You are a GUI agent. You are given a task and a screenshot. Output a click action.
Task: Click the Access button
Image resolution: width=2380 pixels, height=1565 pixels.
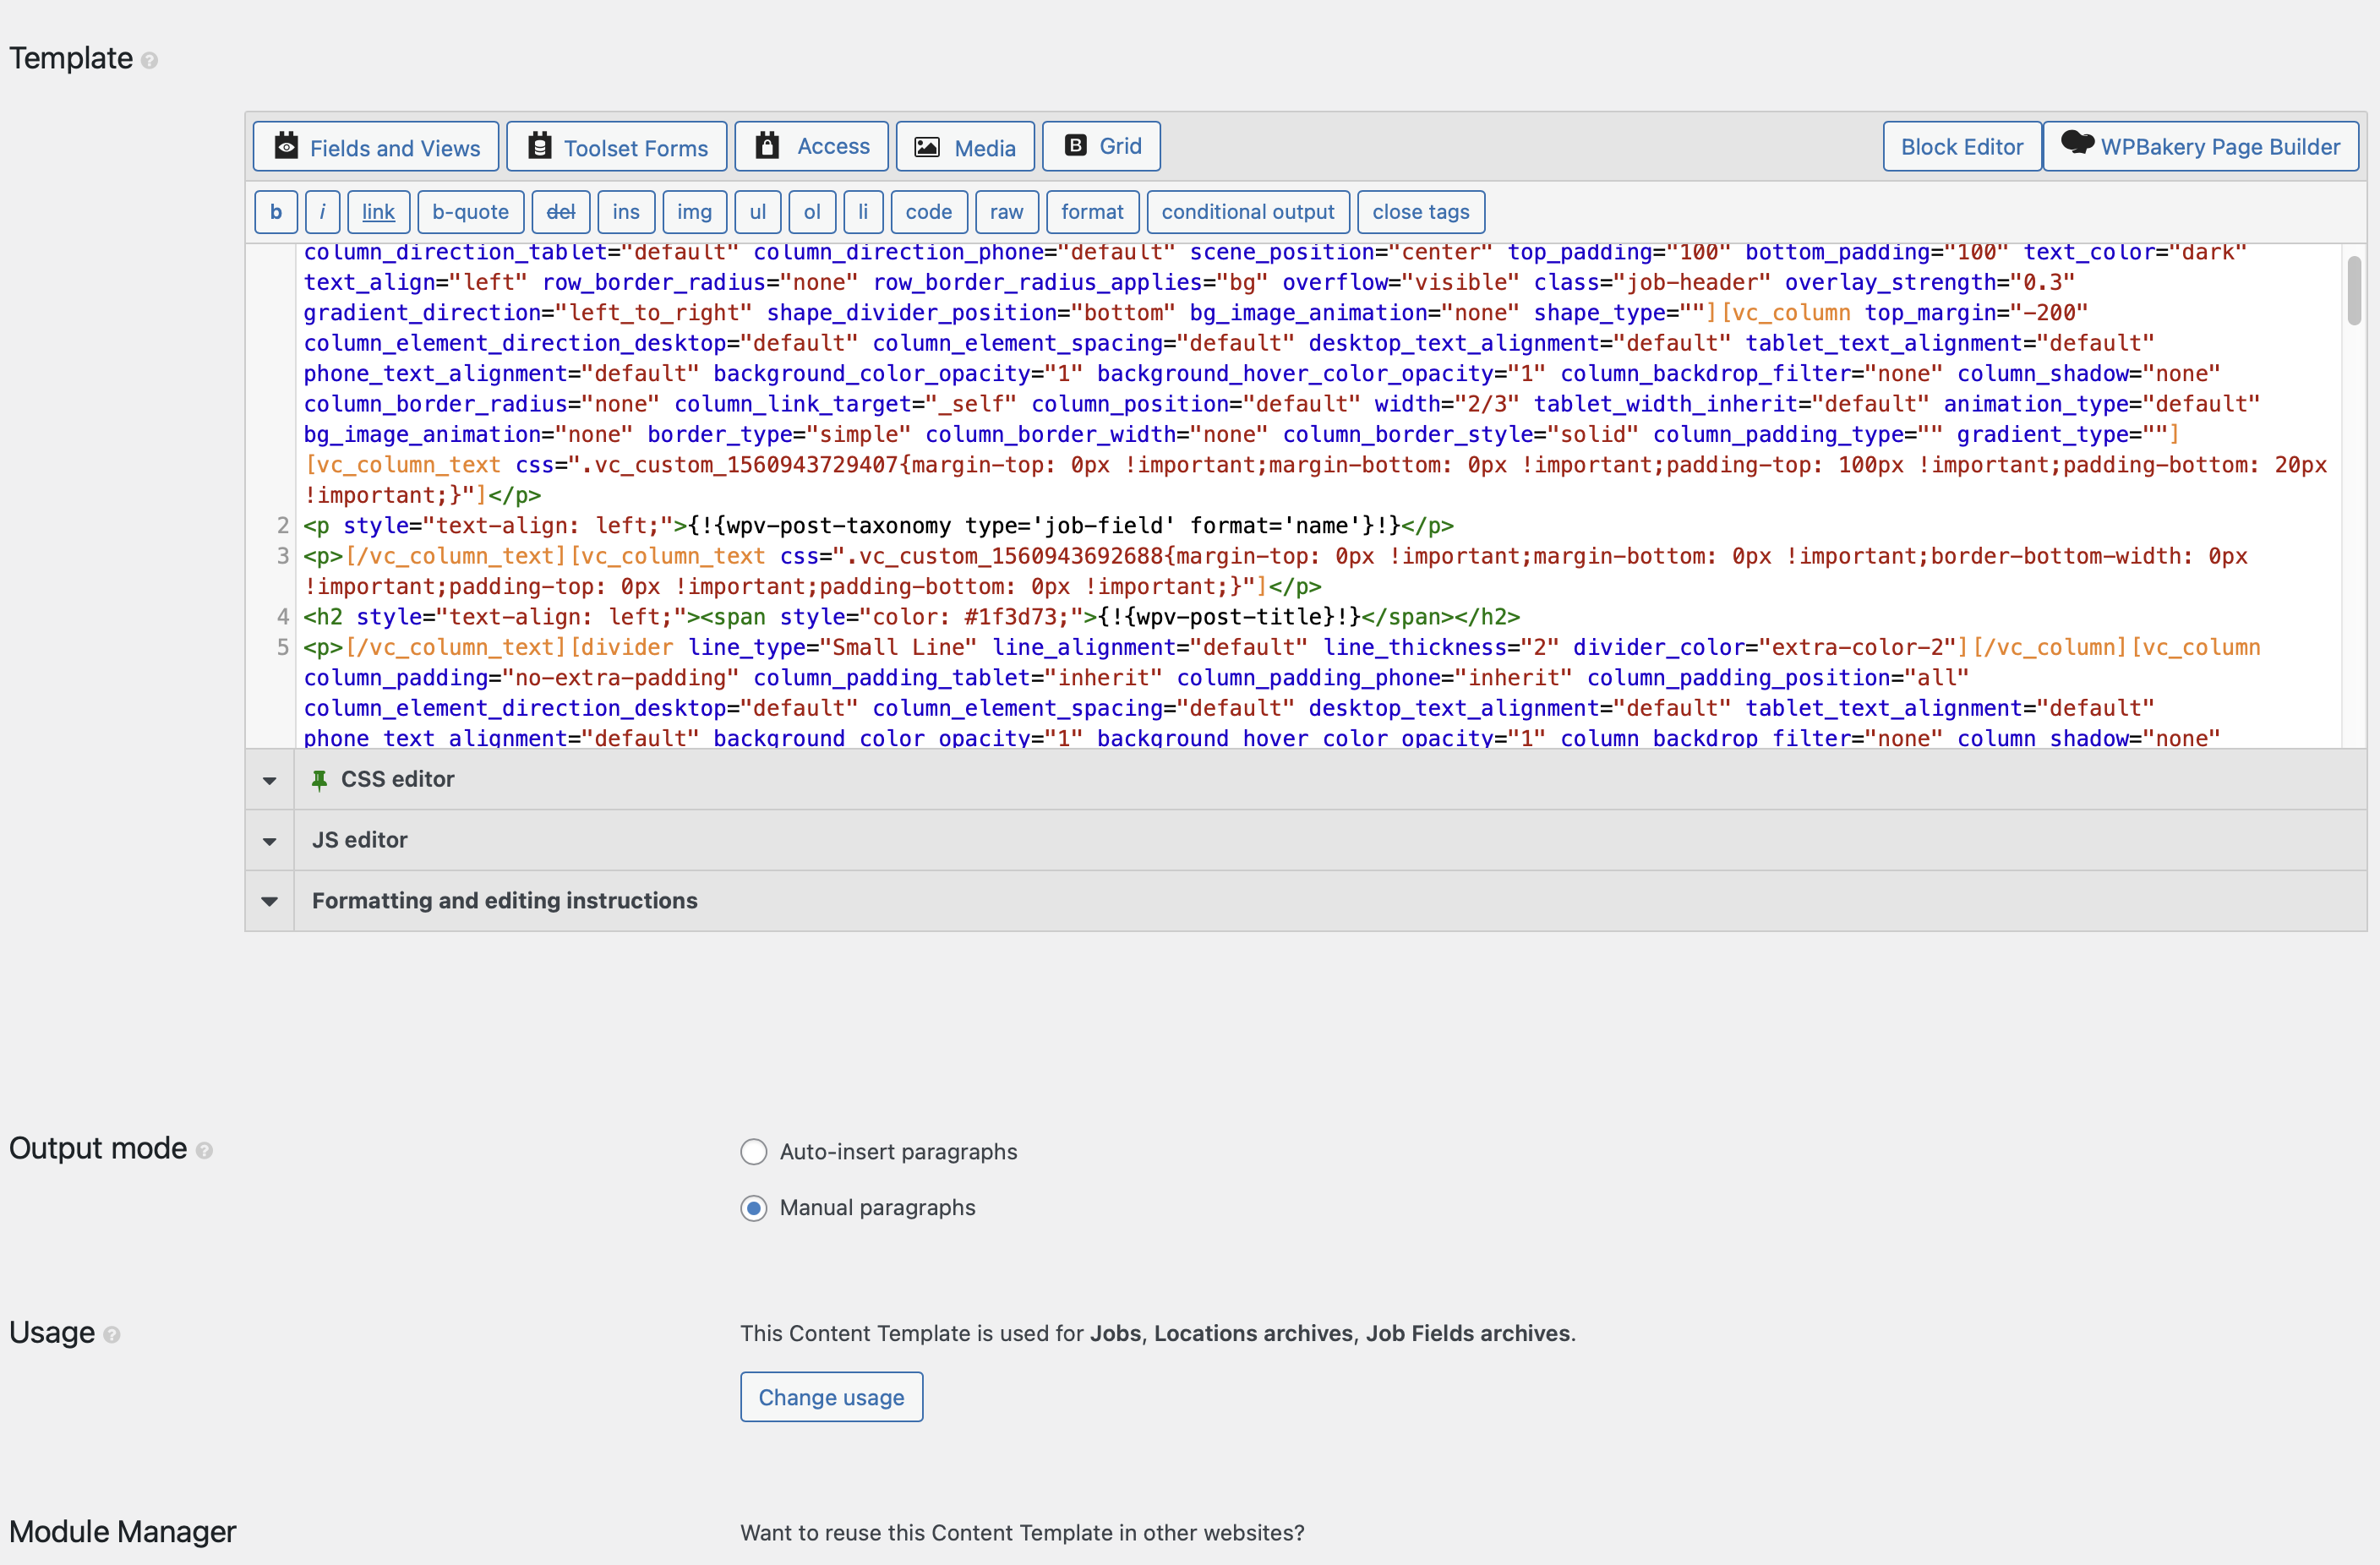(811, 147)
